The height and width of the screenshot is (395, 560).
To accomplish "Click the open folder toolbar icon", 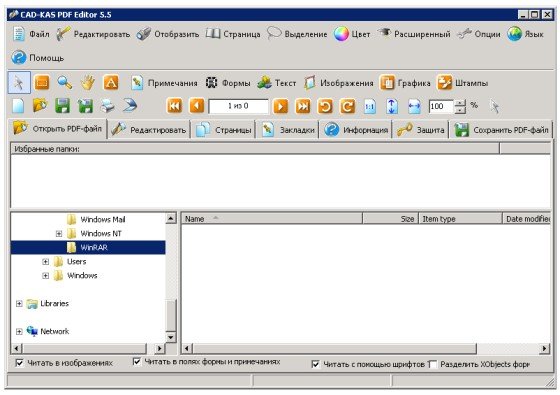I will [40, 106].
